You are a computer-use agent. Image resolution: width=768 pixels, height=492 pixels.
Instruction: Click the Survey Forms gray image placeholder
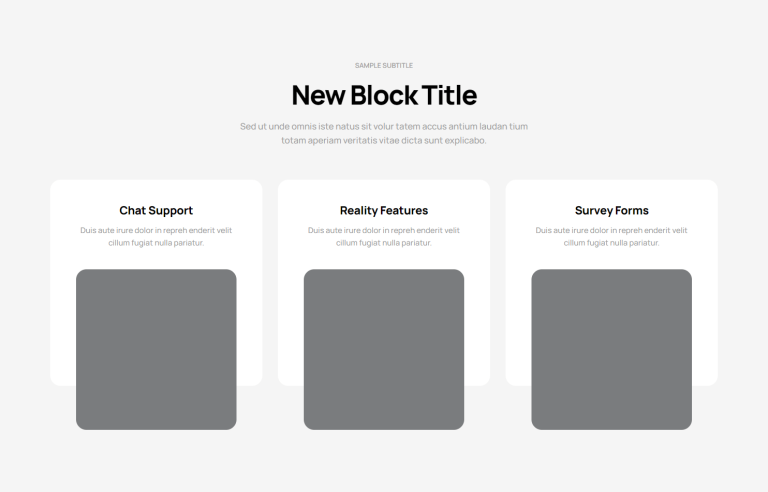coord(612,349)
